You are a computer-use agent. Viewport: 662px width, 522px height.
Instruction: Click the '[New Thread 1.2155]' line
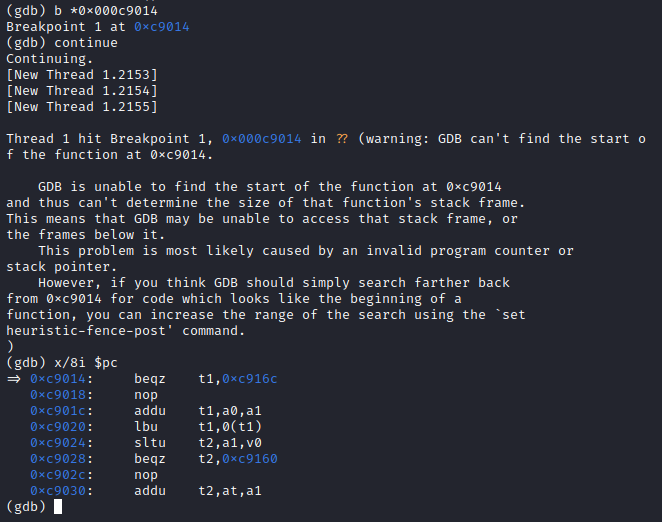(82, 107)
